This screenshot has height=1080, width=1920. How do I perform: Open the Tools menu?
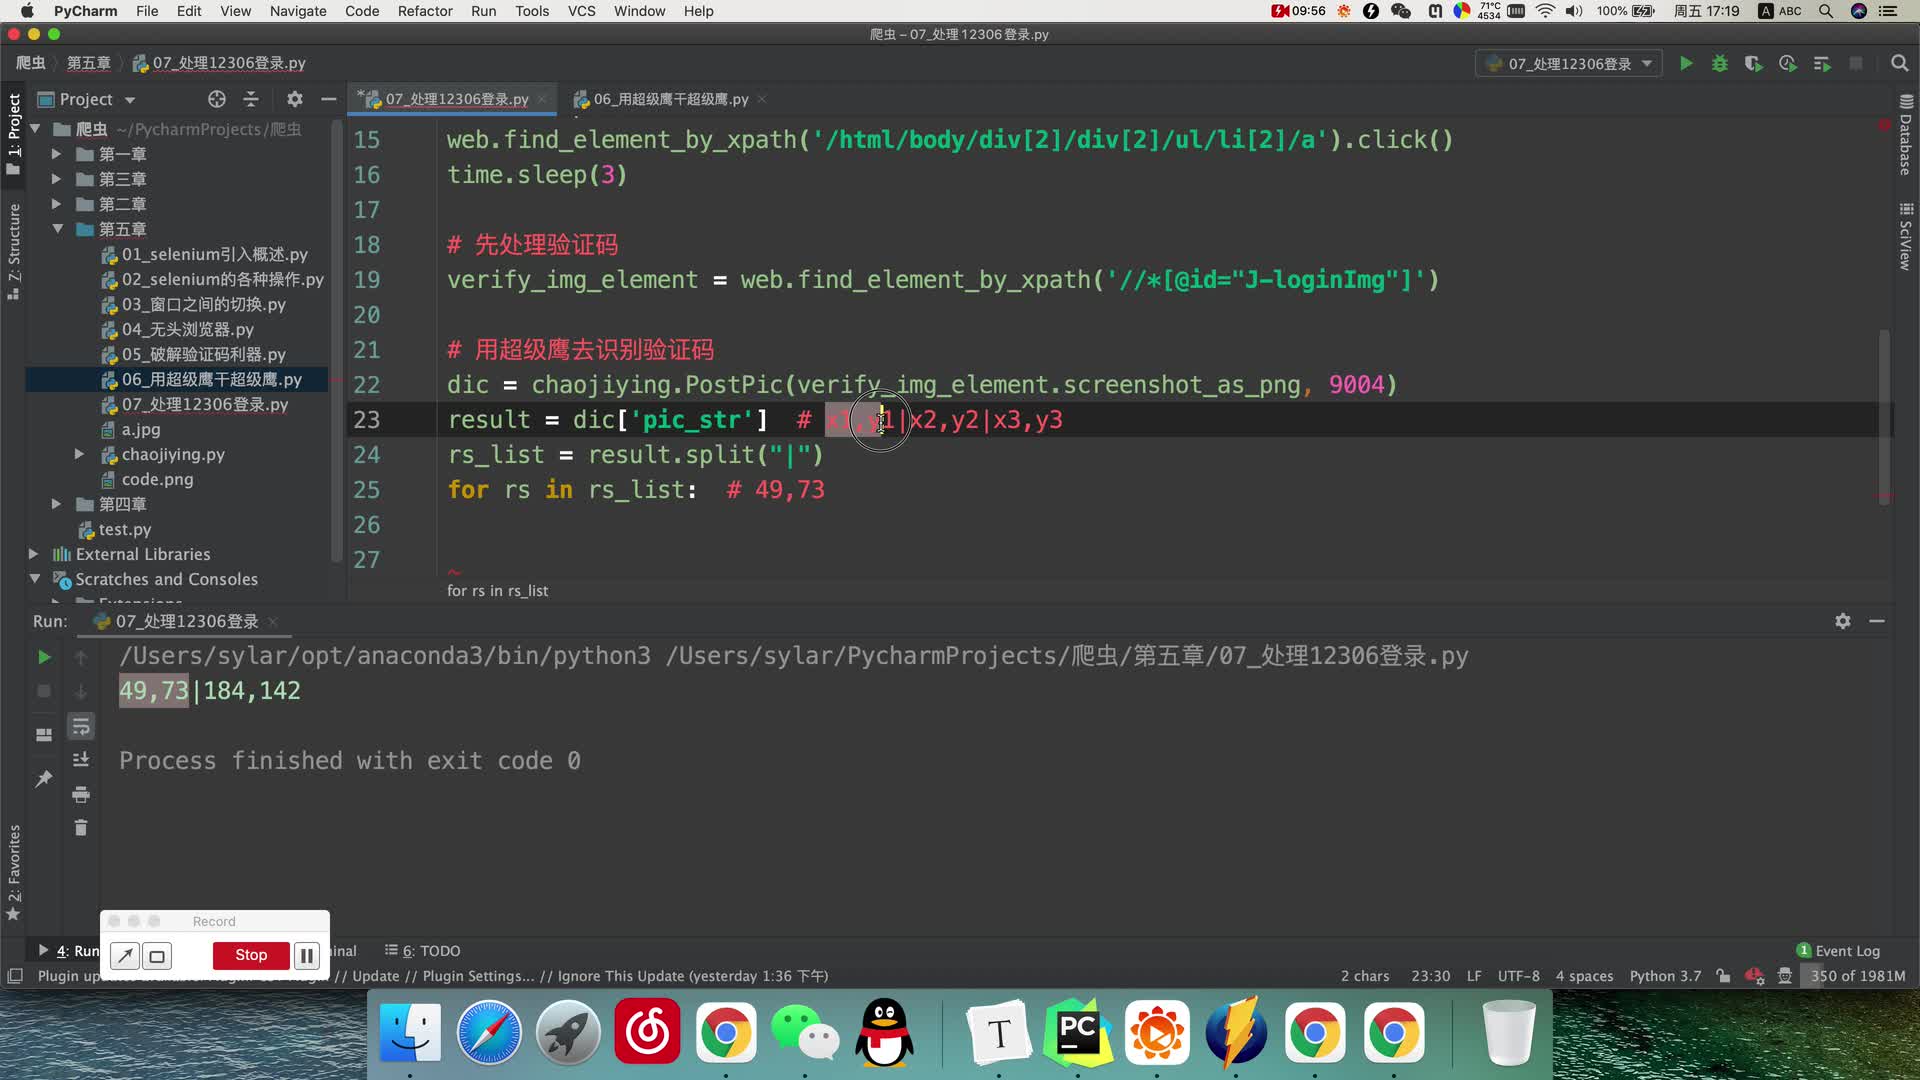coord(532,11)
